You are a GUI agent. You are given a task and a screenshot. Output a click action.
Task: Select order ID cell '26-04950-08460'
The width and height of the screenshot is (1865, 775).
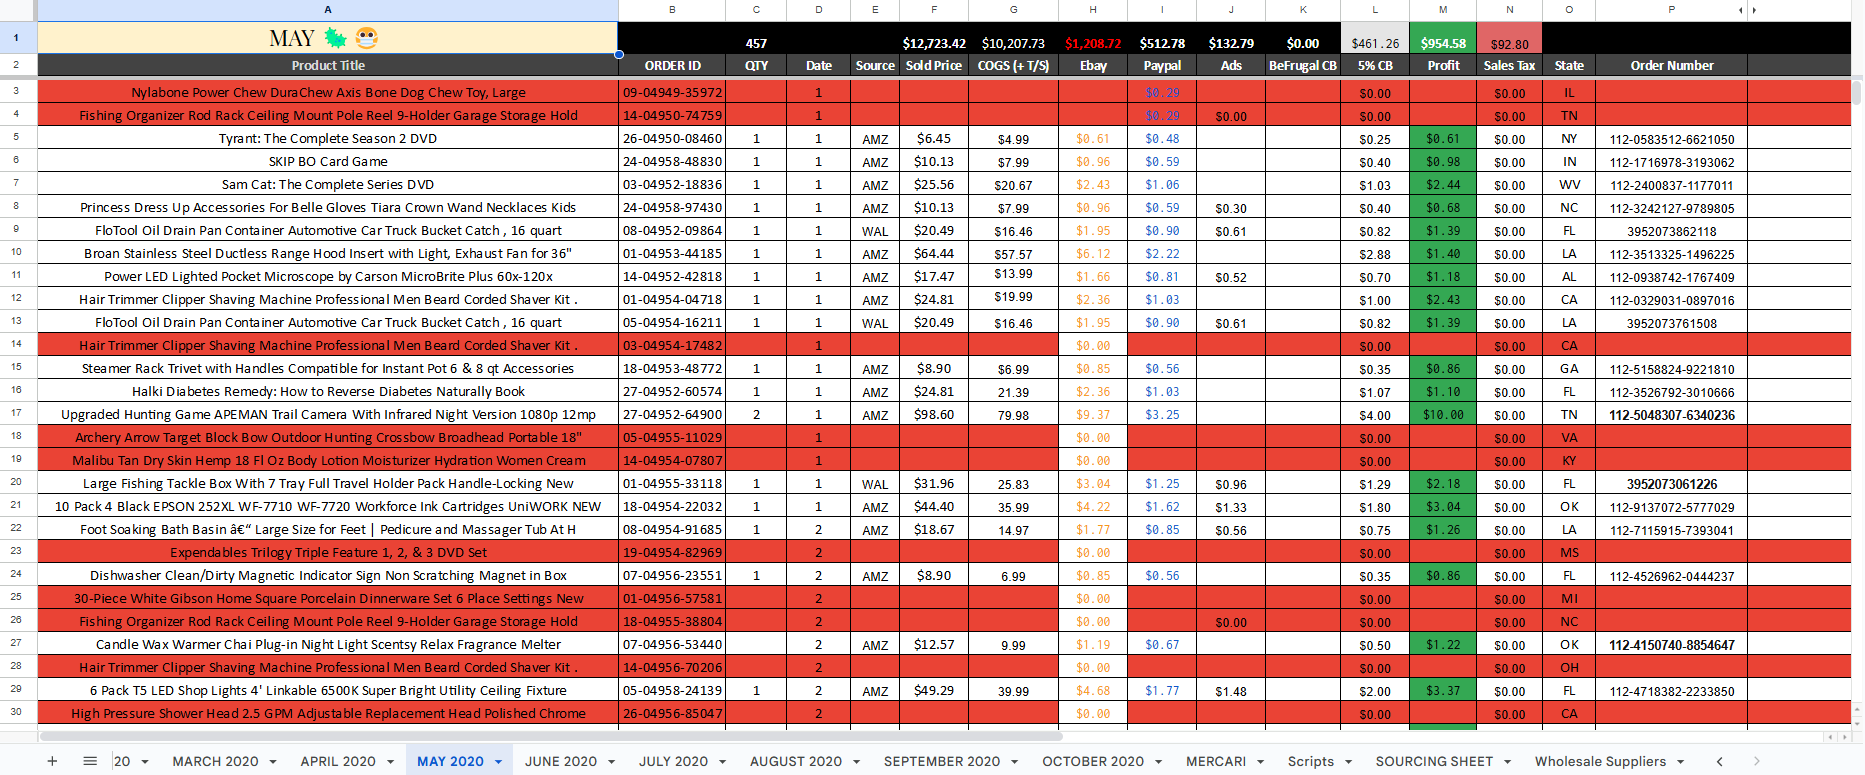(672, 138)
